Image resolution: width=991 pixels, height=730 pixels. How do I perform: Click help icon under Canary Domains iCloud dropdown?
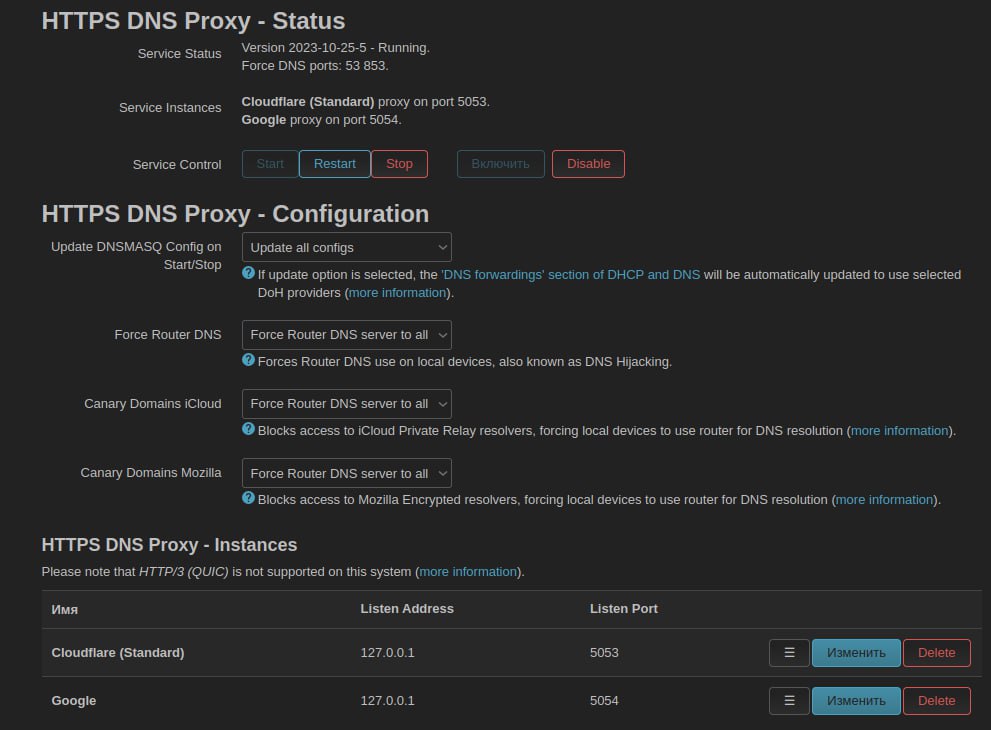click(248, 429)
